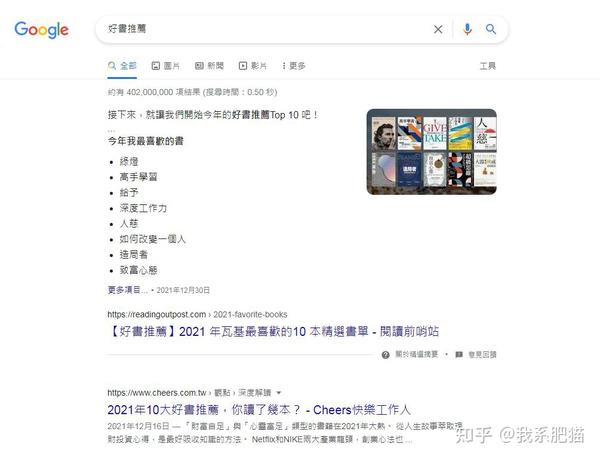600x459 pixels.
Task: Clear the search box with X icon
Action: coord(438,29)
